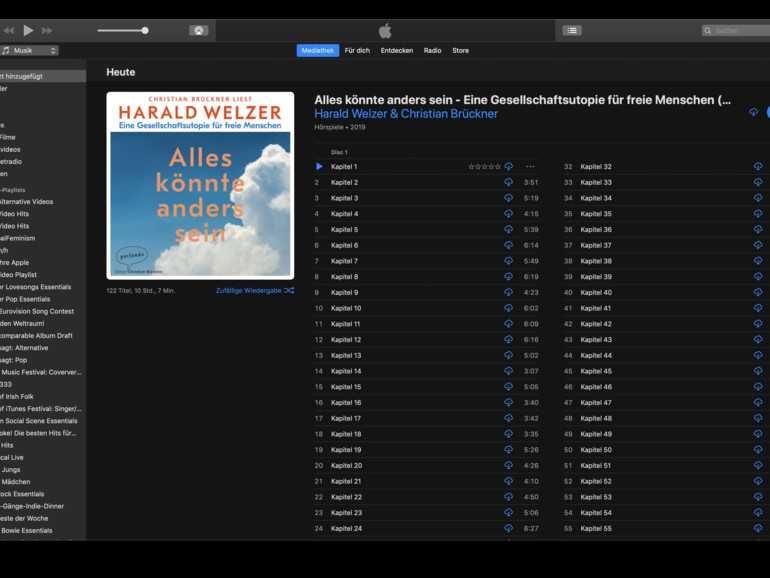Screen dimensions: 770x578
Task: Click the rewind/previous track button
Action: tap(8, 30)
